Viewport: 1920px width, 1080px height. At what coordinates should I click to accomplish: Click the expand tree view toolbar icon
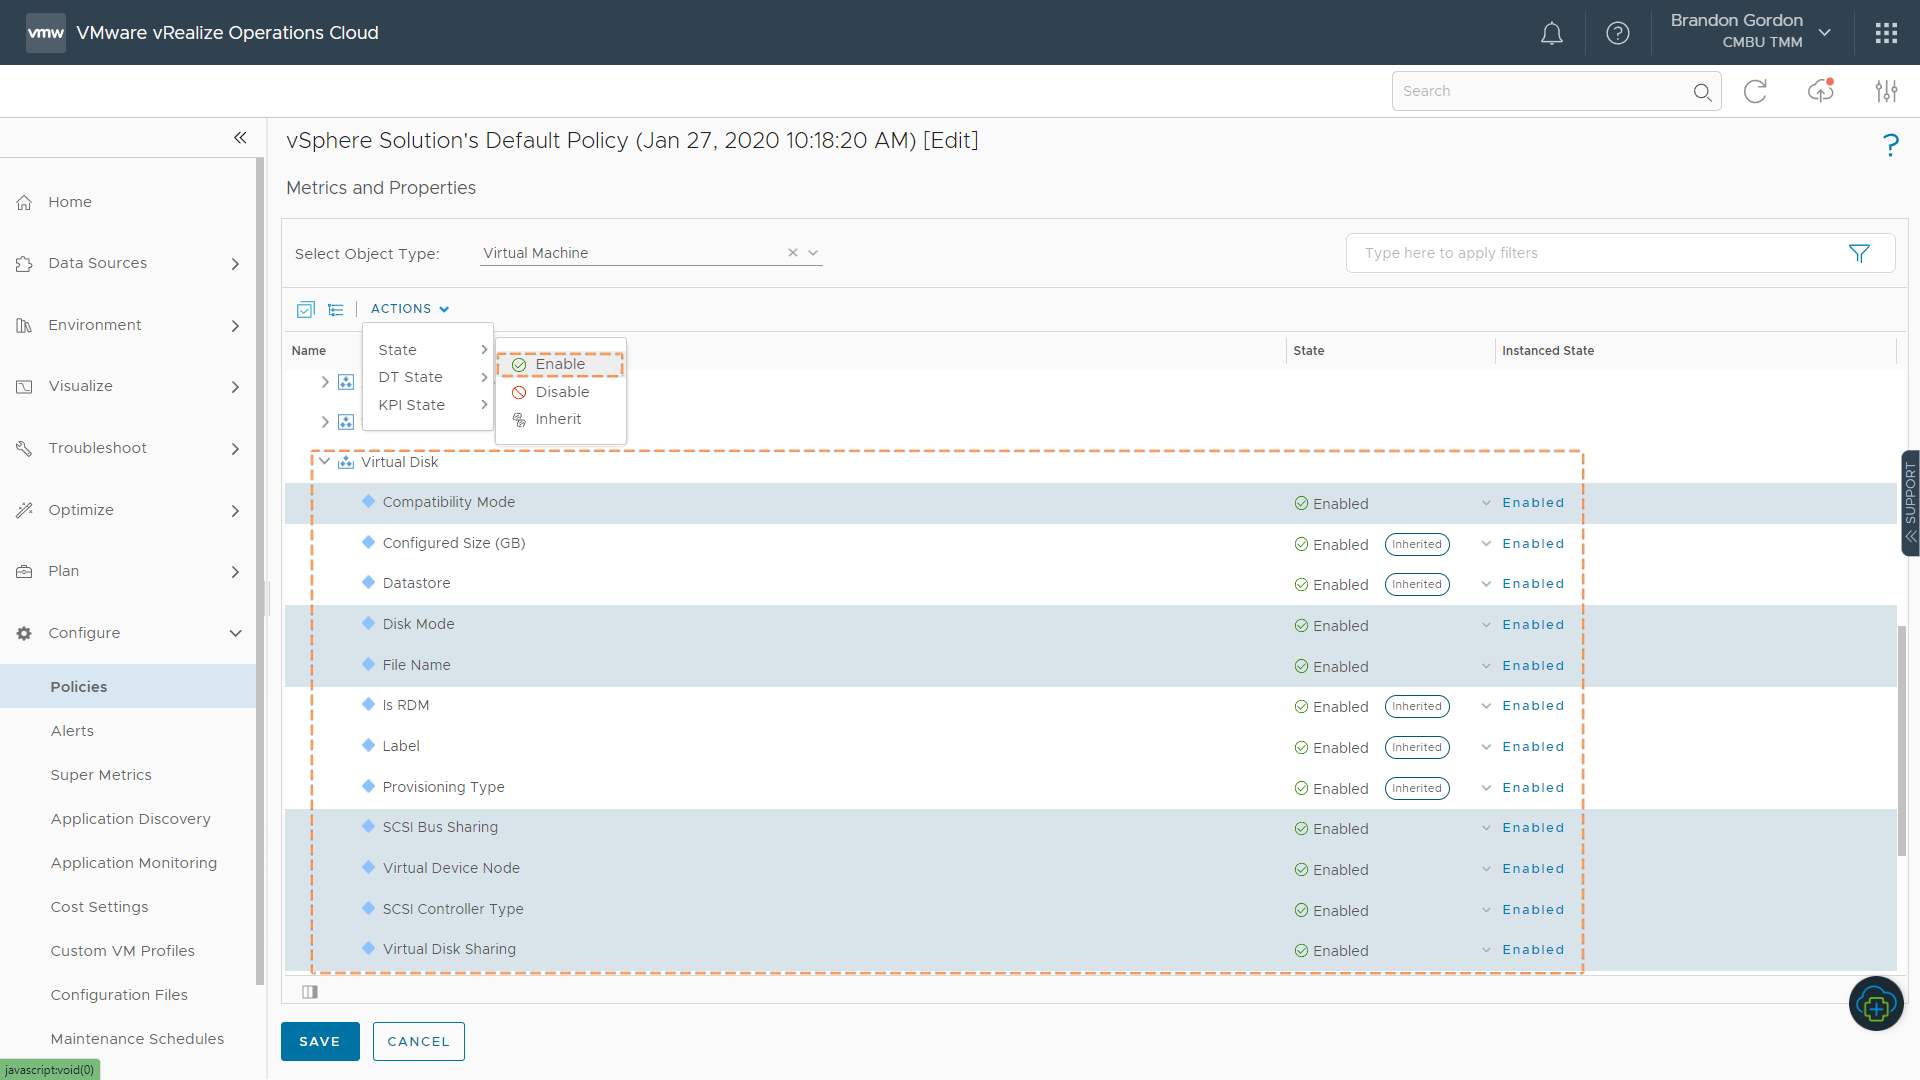(x=336, y=309)
